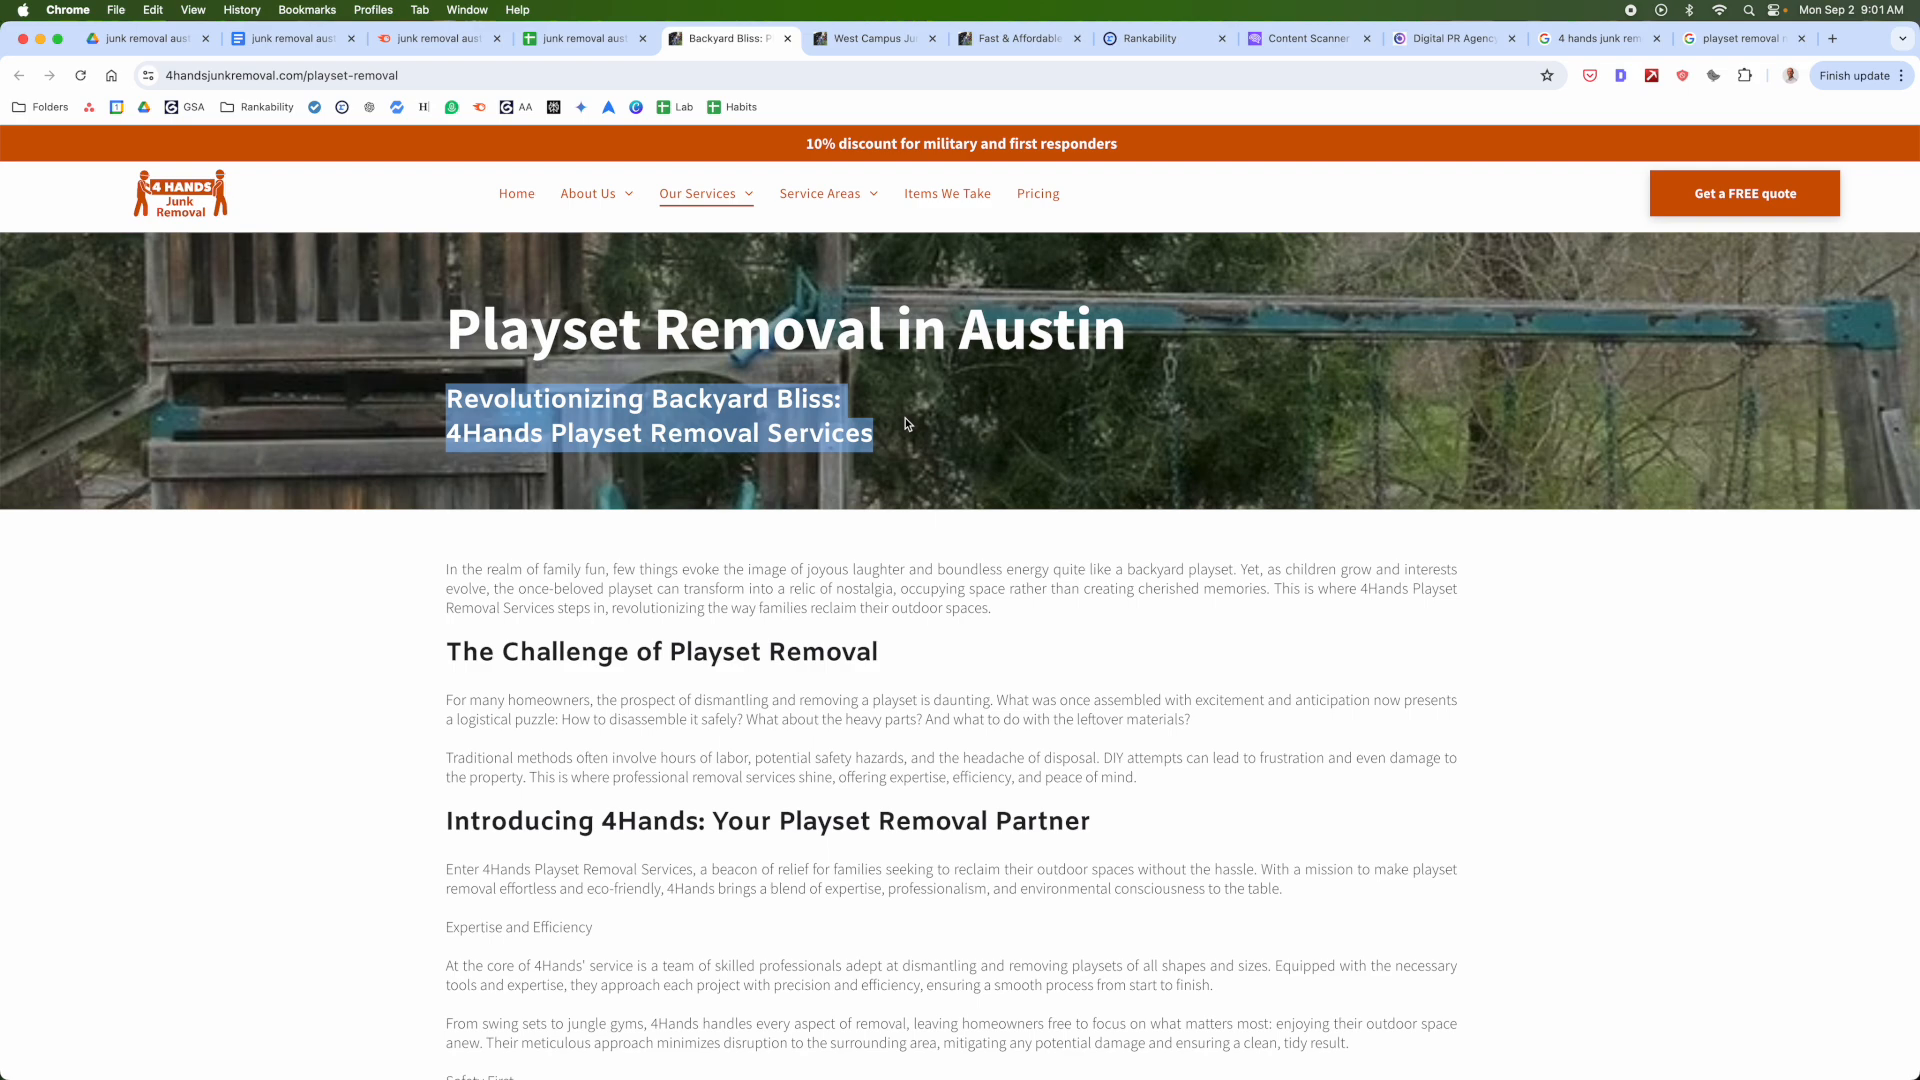
Task: Open the About Us dropdown
Action: (x=596, y=193)
